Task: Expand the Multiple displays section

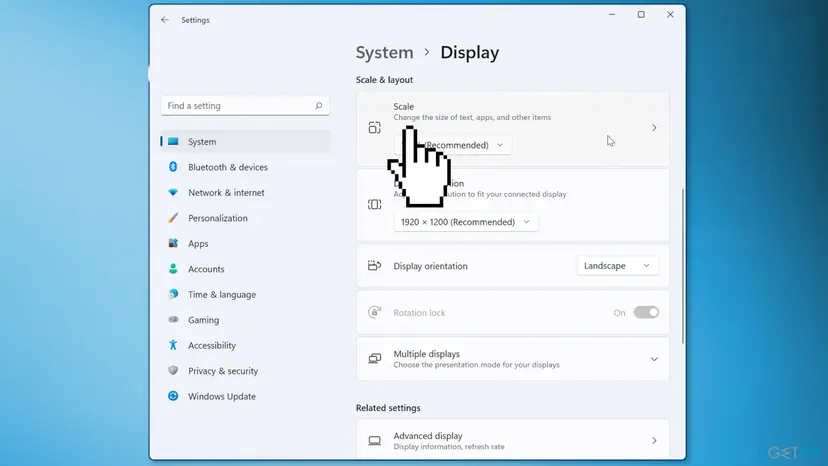Action: click(x=654, y=359)
